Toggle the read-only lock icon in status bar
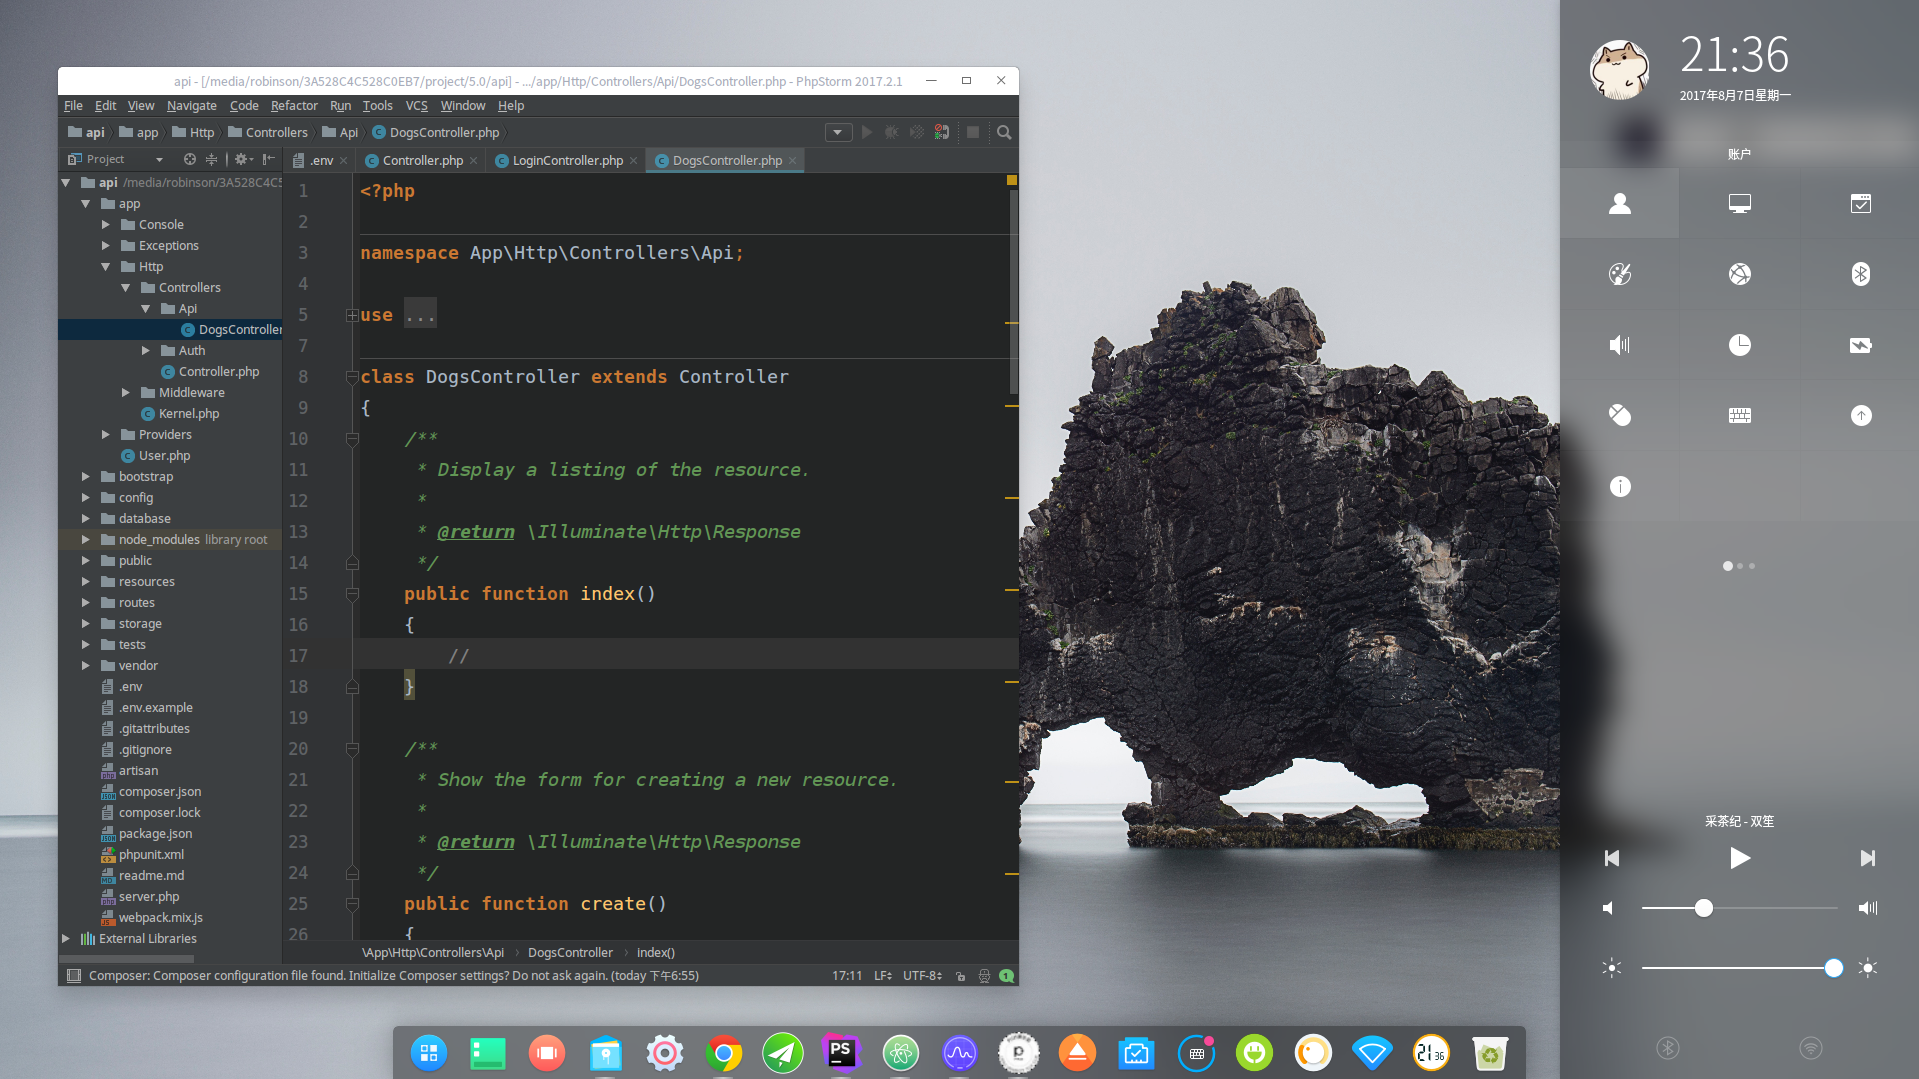Viewport: 1919px width, 1079px height. pos(960,976)
